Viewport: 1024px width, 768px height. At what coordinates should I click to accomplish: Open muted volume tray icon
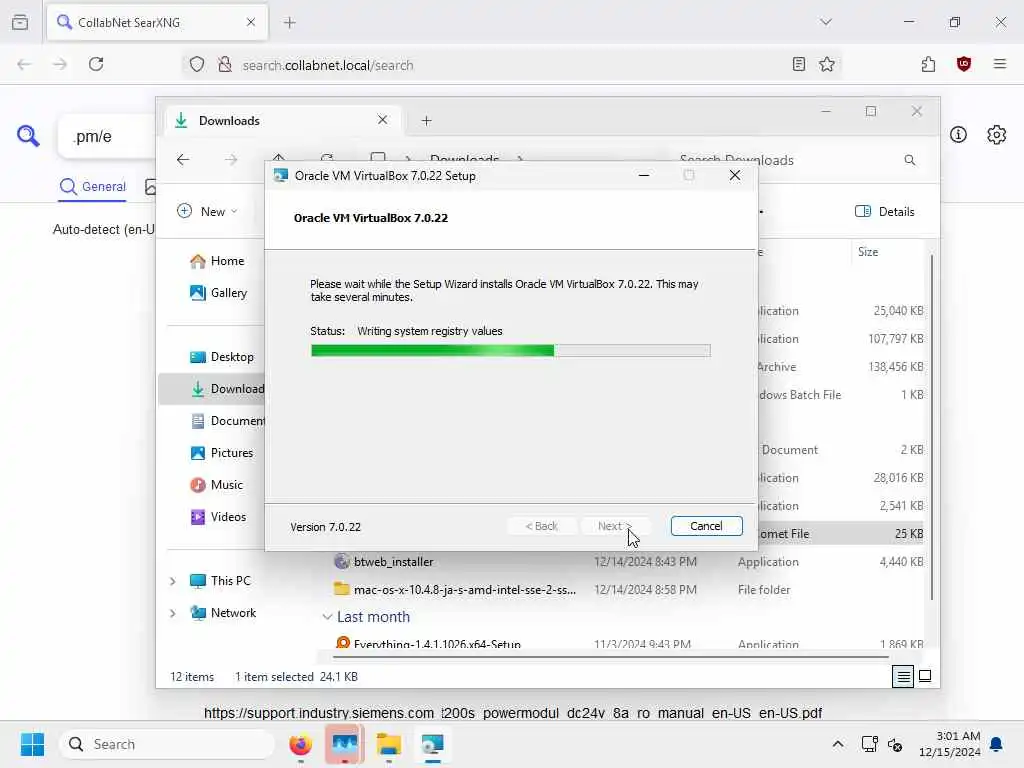tap(895, 744)
